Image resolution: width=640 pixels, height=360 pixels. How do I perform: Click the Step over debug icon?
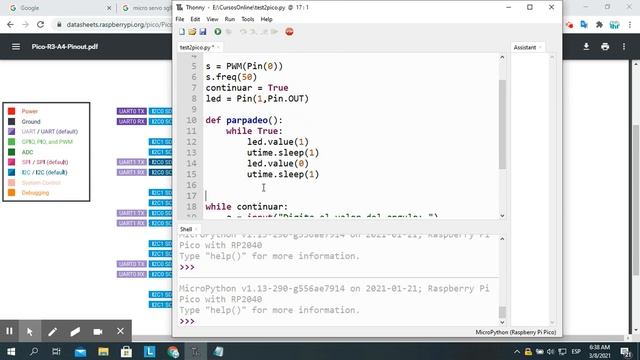pyautogui.click(x=243, y=31)
